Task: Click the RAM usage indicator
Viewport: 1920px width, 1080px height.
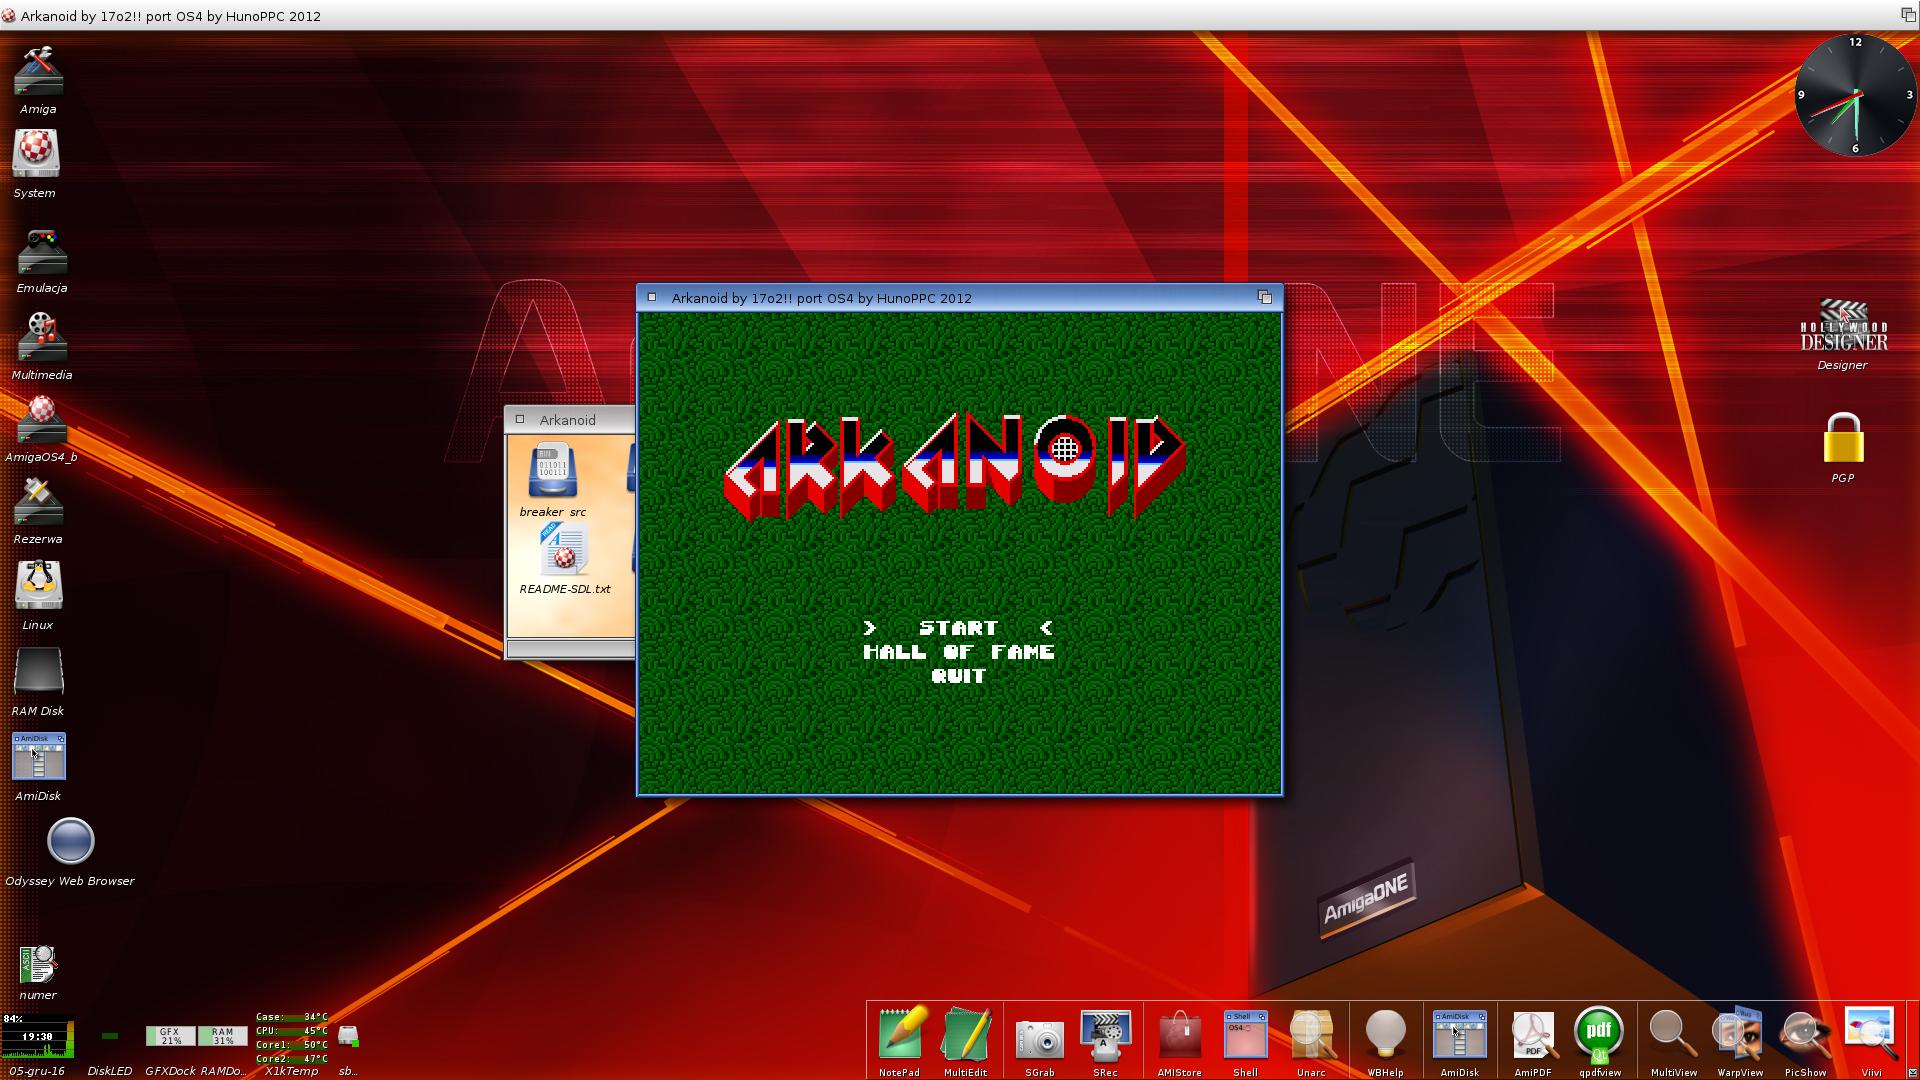Action: coord(223,1036)
